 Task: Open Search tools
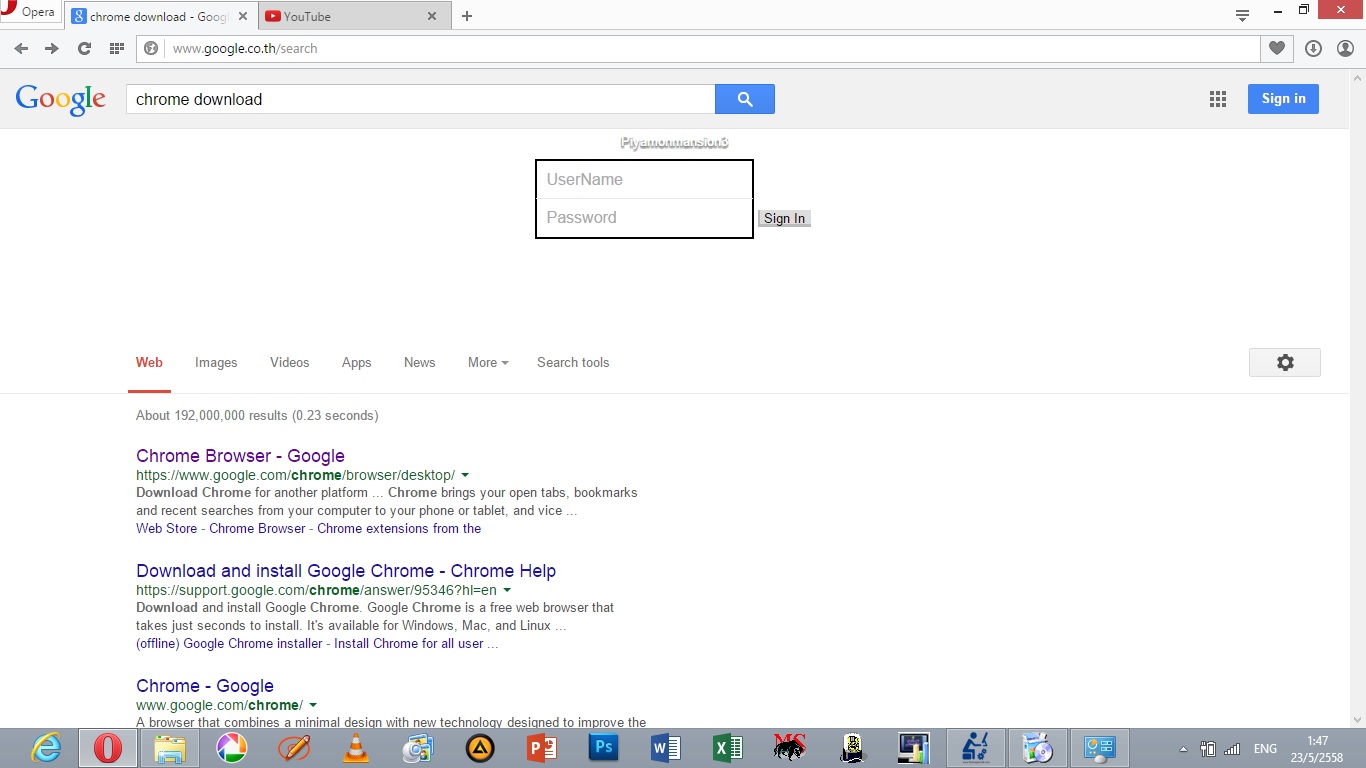[573, 363]
